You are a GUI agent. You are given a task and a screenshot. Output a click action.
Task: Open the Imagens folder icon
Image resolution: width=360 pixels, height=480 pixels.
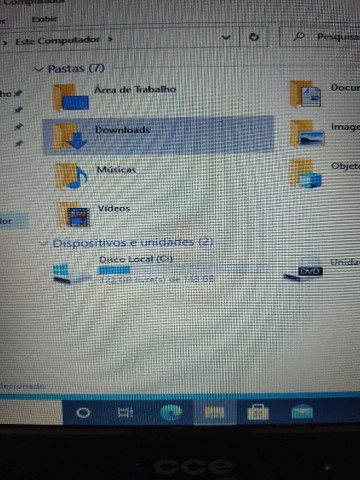pyautogui.click(x=307, y=133)
